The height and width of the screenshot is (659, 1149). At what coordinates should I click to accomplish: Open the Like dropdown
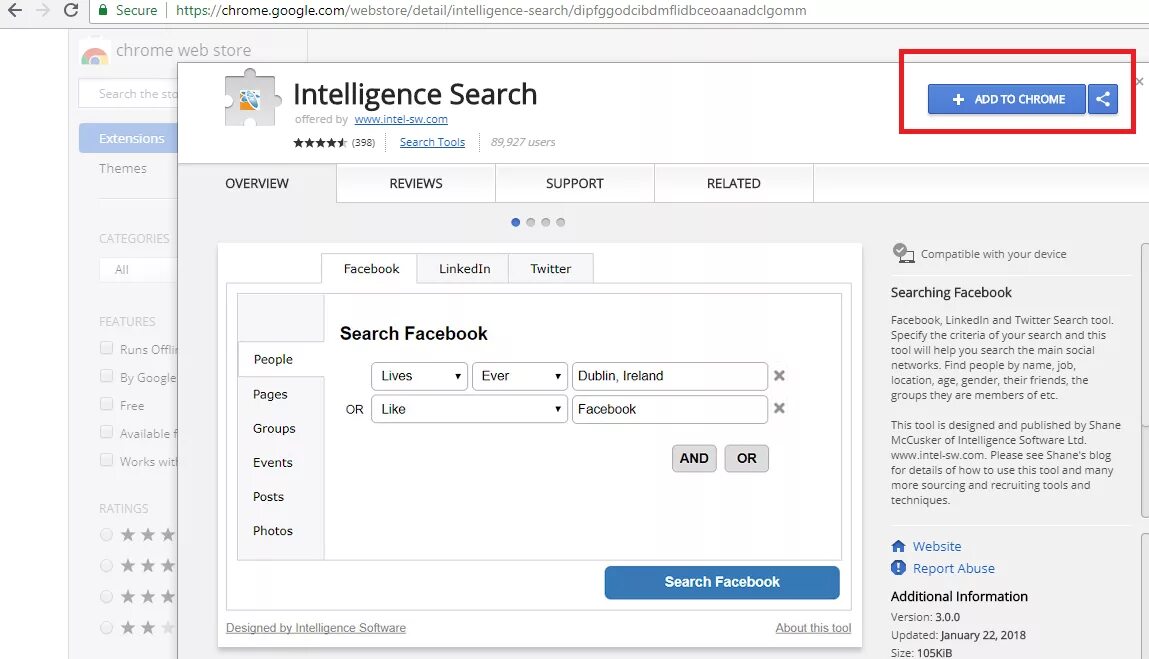pyautogui.click(x=469, y=409)
